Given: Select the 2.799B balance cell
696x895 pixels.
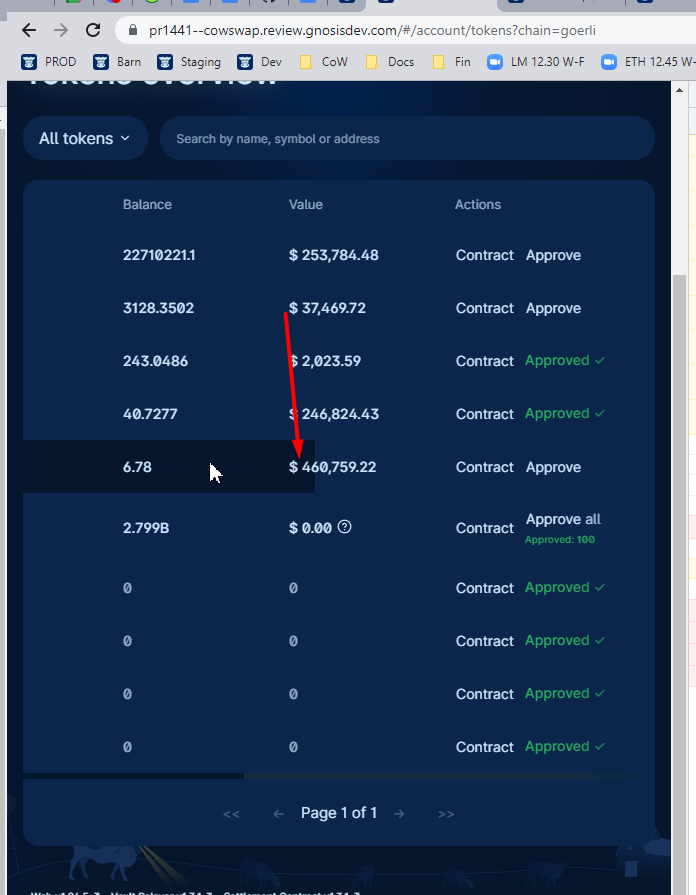Looking at the screenshot, I should pos(146,528).
